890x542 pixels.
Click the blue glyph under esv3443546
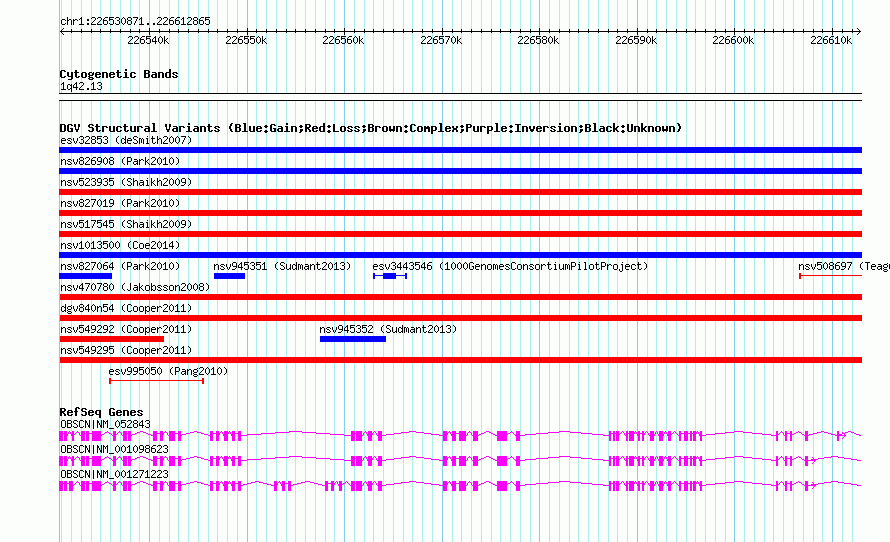click(x=390, y=276)
